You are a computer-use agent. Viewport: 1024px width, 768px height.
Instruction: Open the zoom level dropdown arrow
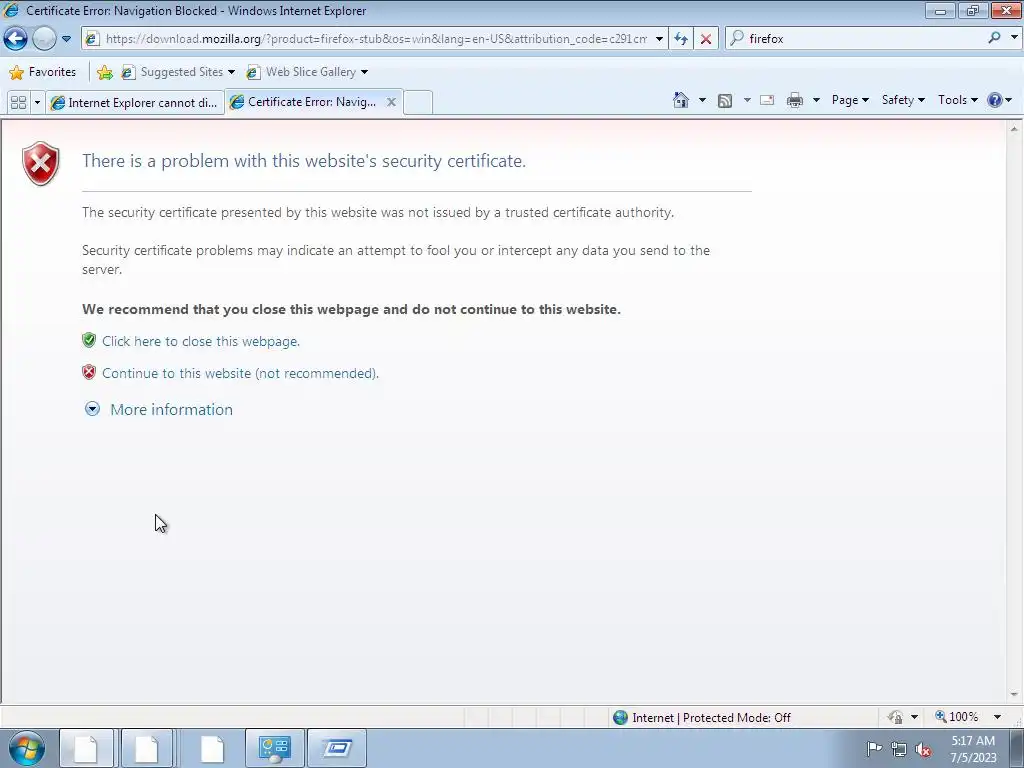pos(997,717)
